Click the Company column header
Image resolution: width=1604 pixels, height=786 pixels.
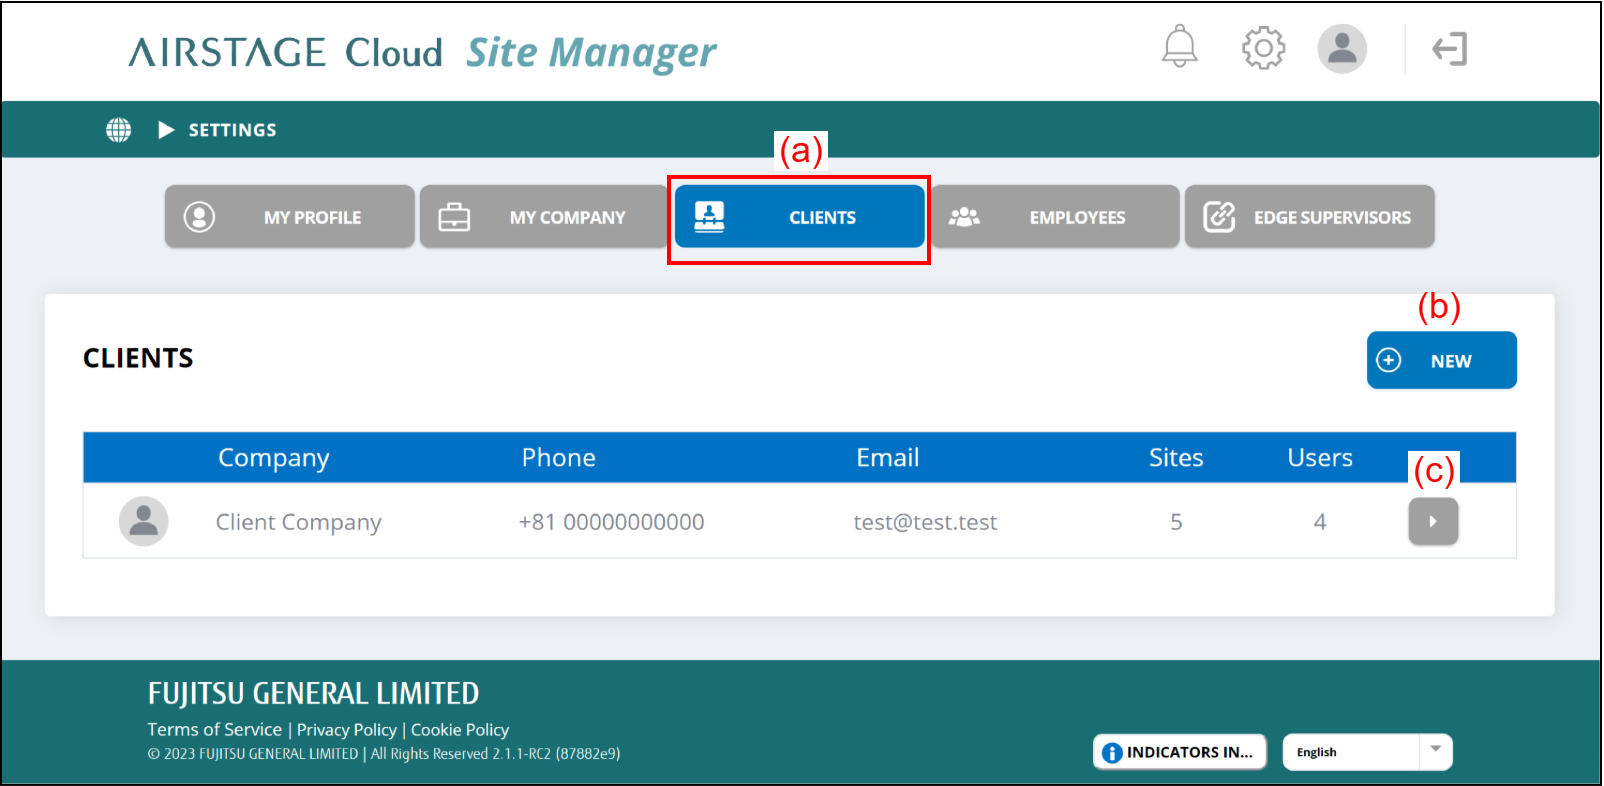(x=273, y=458)
